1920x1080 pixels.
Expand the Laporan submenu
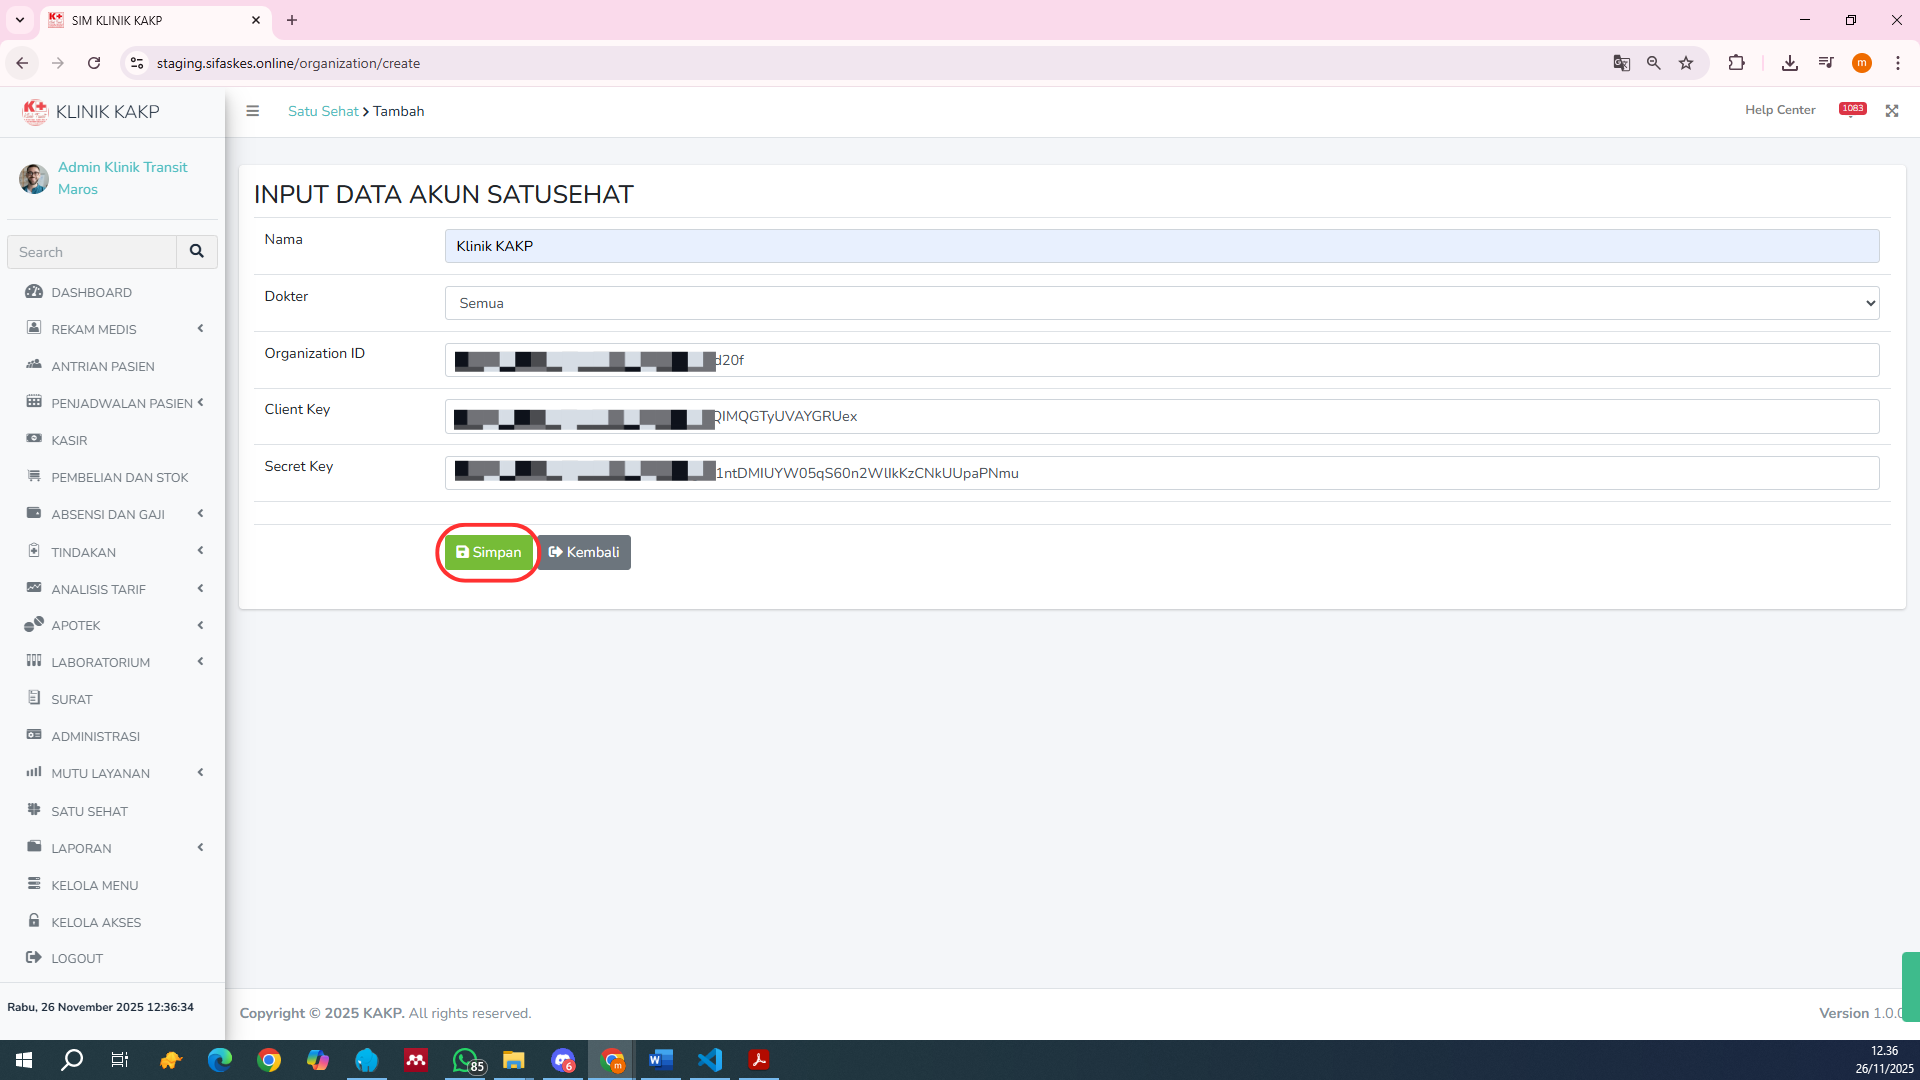[x=81, y=848]
